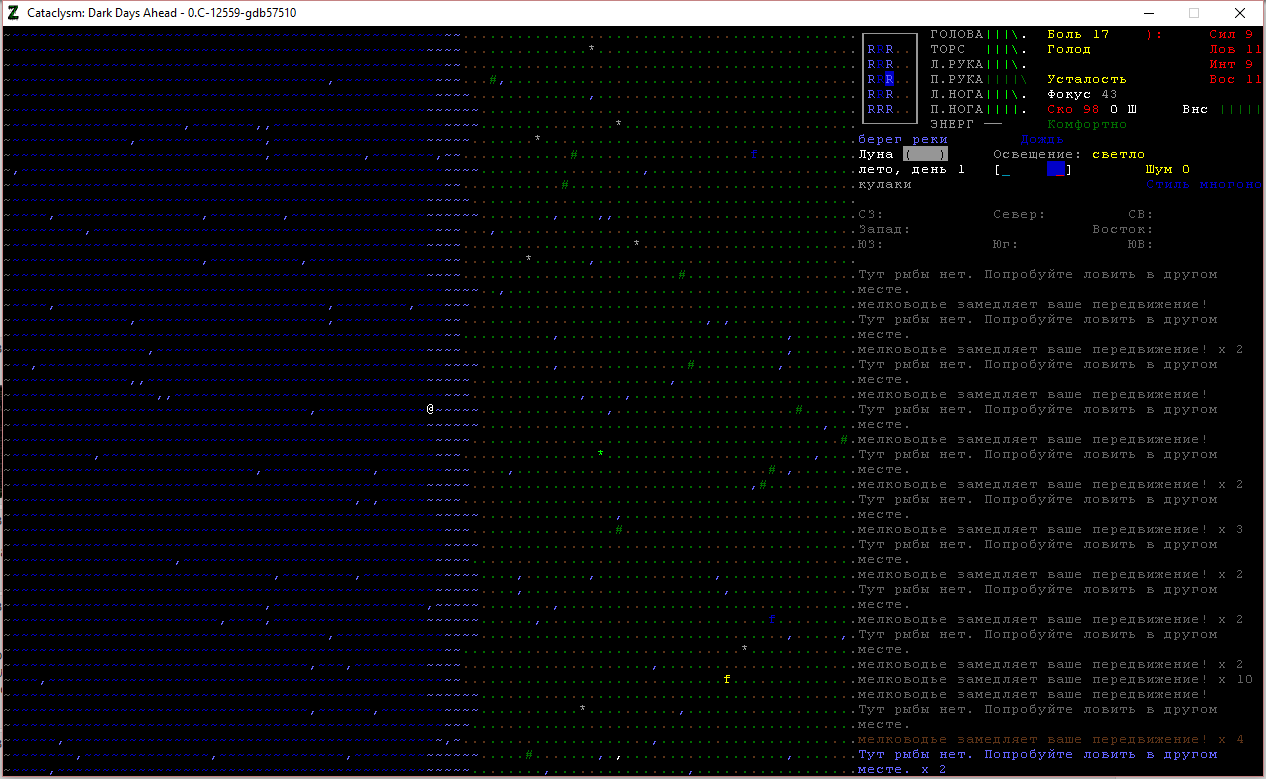Image resolution: width=1266 pixels, height=779 pixels.
Task: Click the 'Усталость' fatigue status
Action: tap(1087, 79)
